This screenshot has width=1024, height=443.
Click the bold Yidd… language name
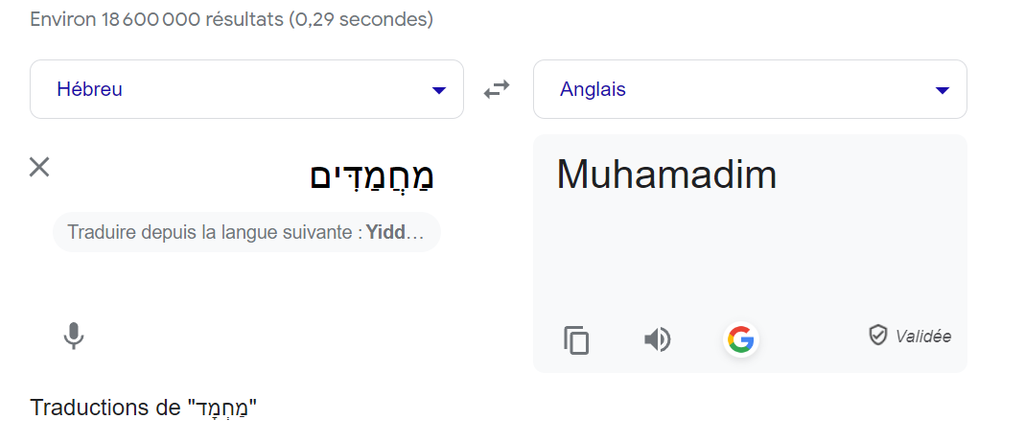click(395, 233)
